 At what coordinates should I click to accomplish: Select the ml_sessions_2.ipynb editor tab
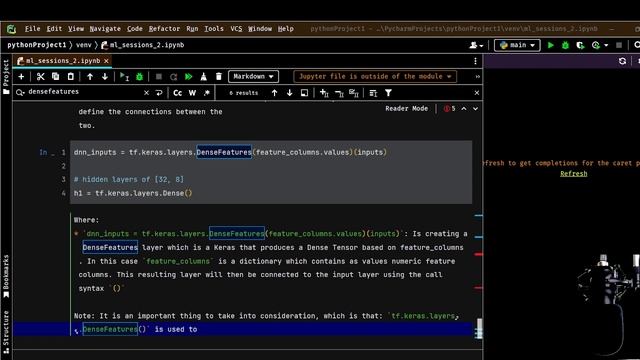(x=62, y=61)
